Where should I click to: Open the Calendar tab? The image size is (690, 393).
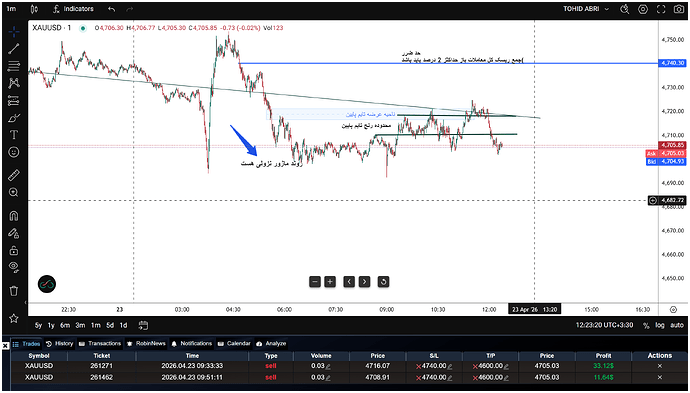(x=234, y=344)
